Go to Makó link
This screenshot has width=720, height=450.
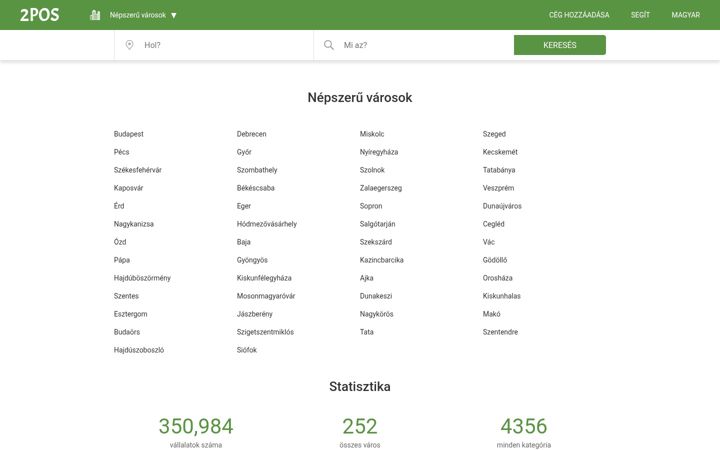491,314
